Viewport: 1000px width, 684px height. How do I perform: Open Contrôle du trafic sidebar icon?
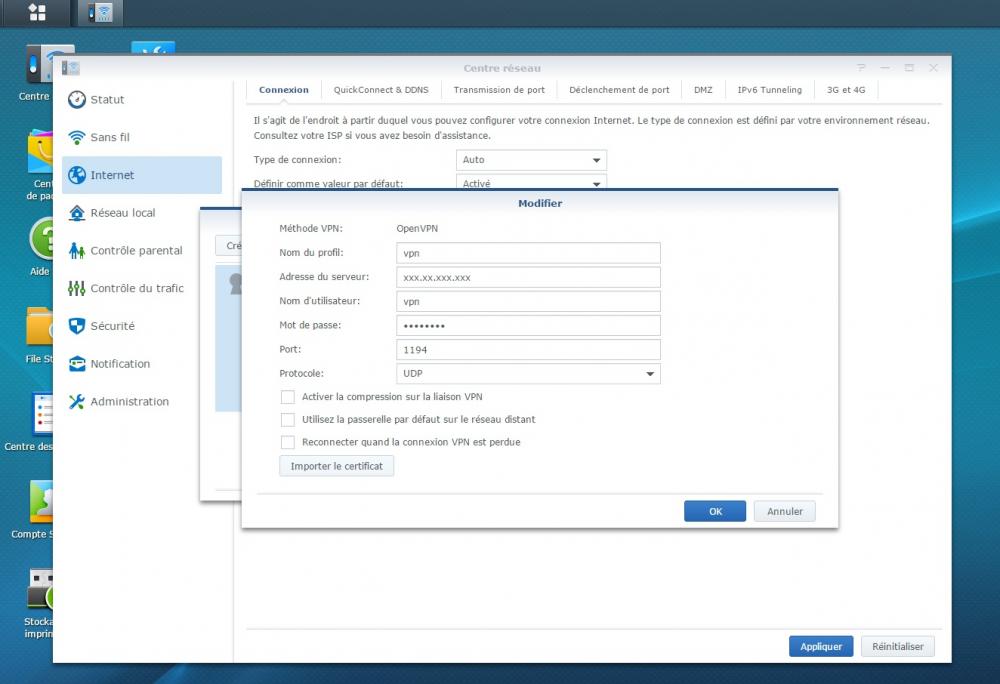click(x=77, y=289)
